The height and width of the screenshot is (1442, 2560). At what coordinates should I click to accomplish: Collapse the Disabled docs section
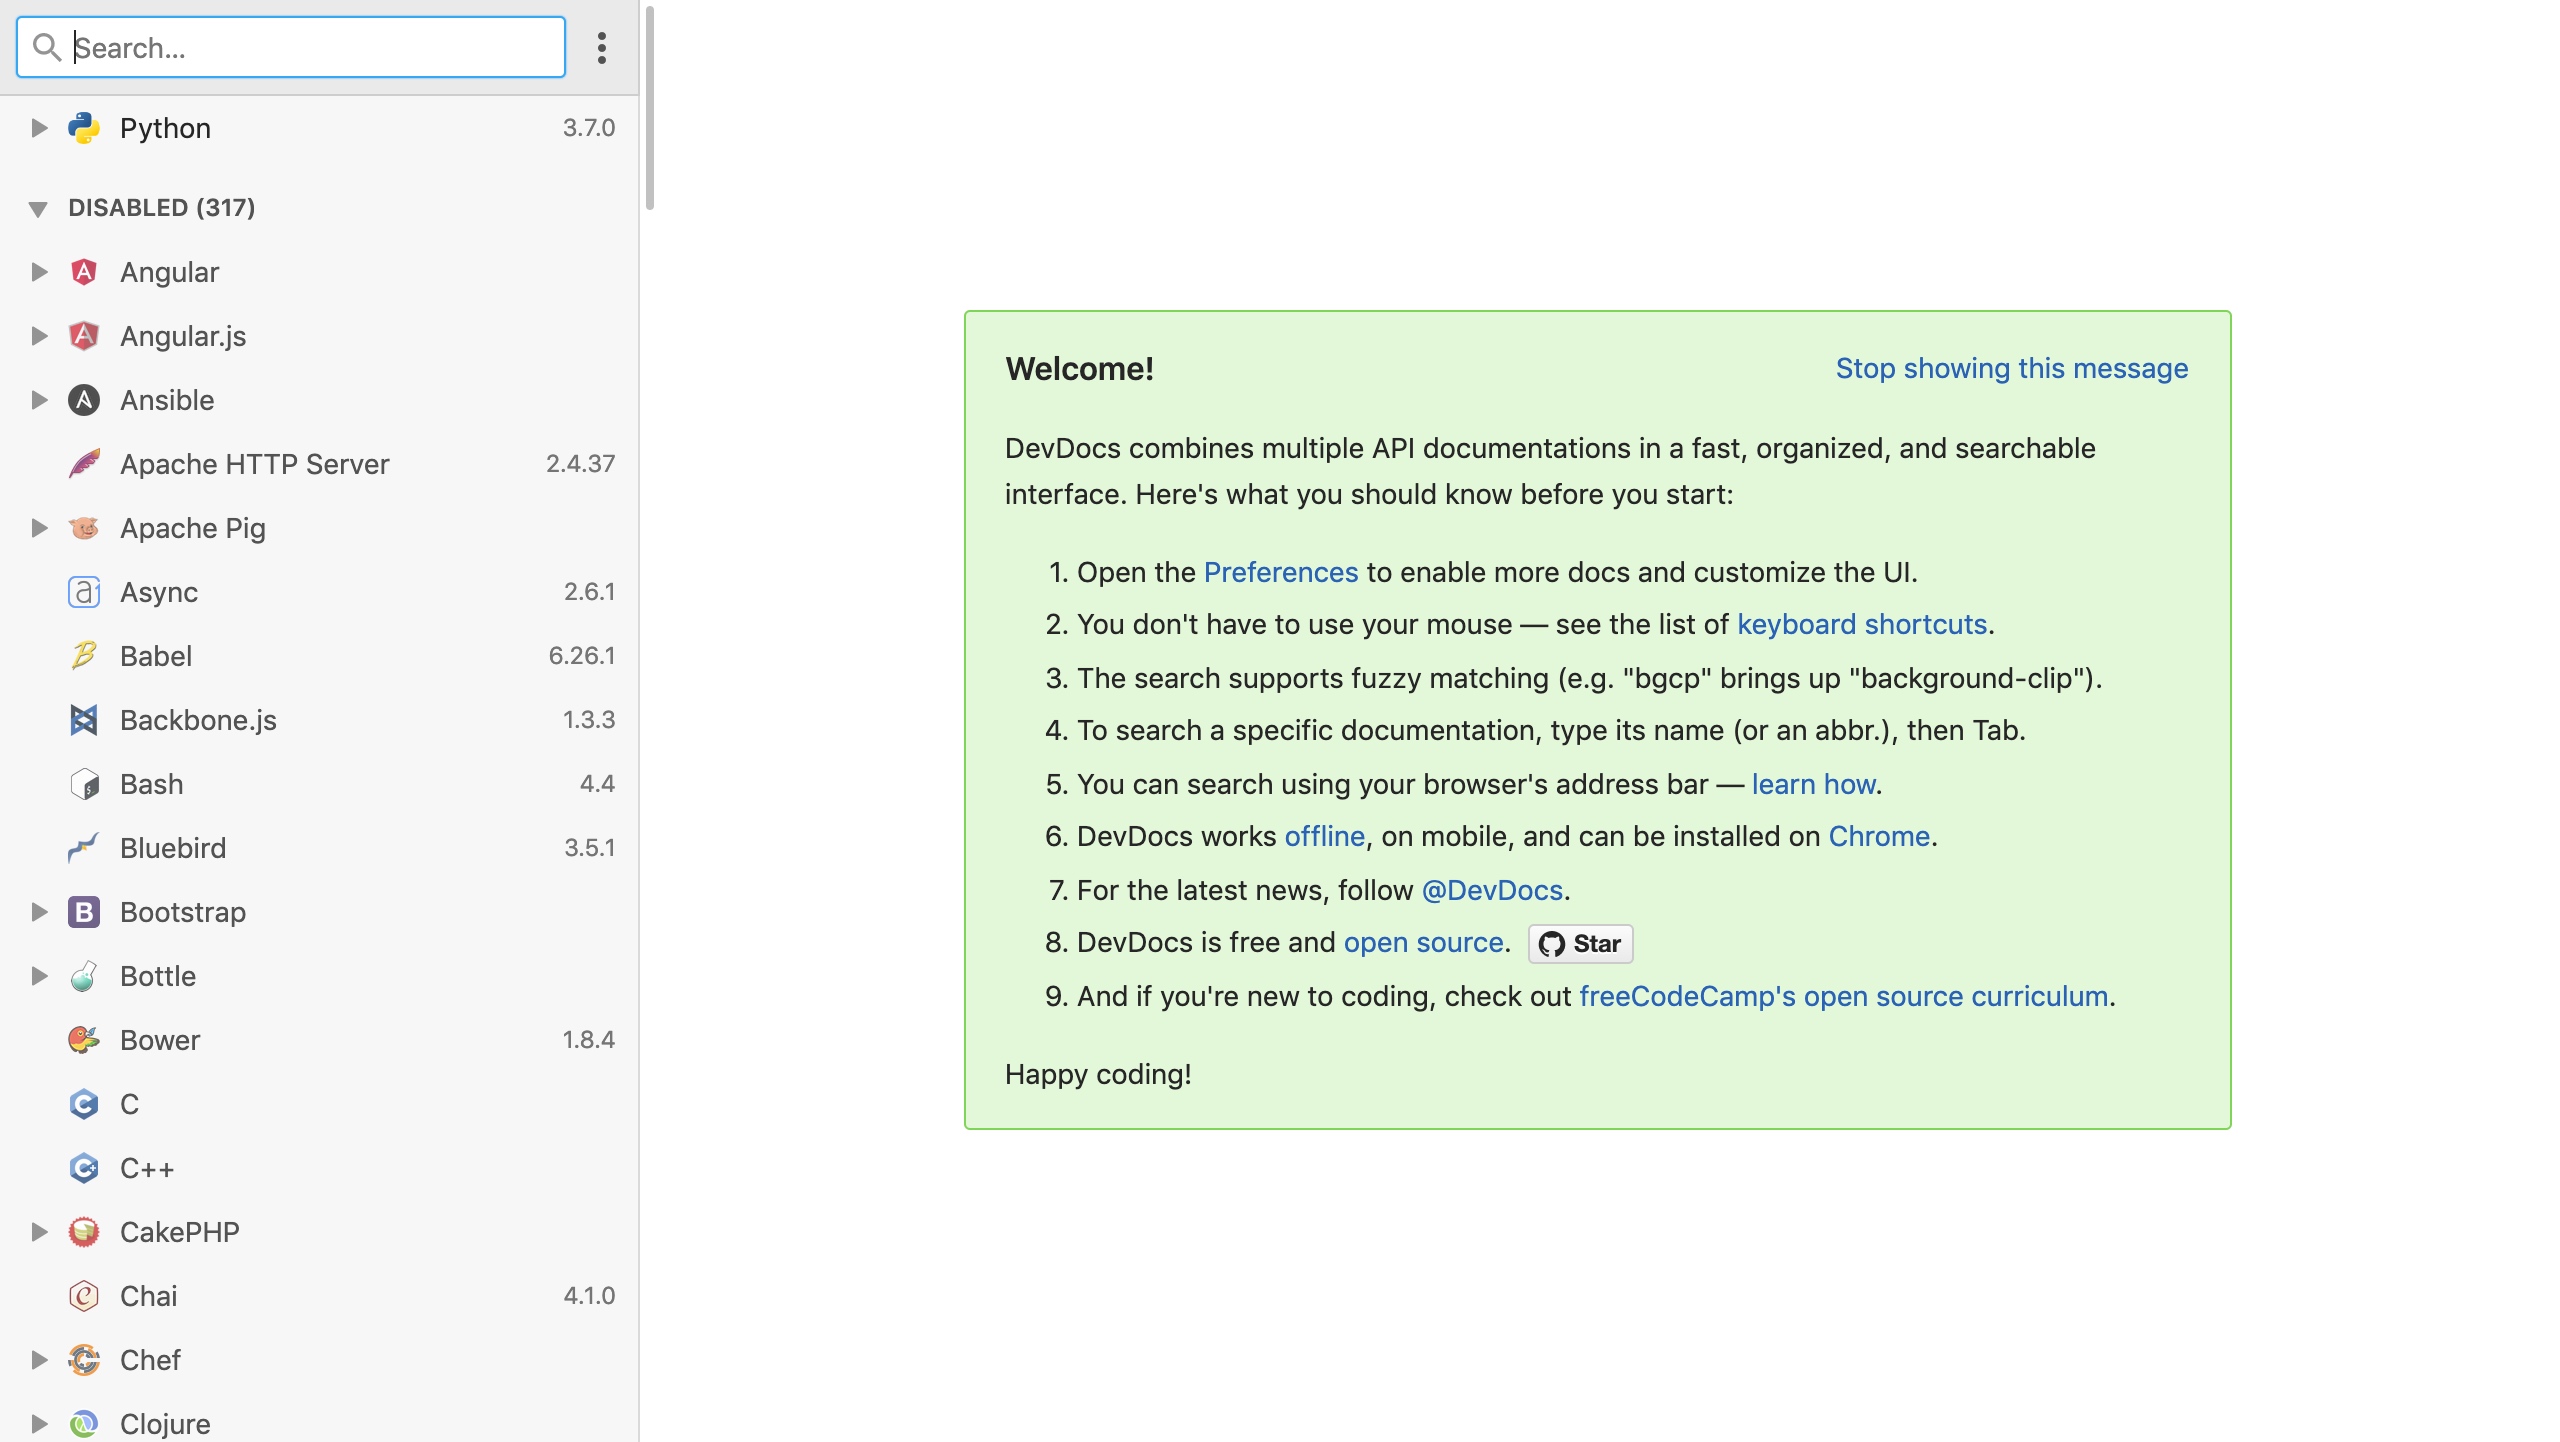click(x=38, y=208)
